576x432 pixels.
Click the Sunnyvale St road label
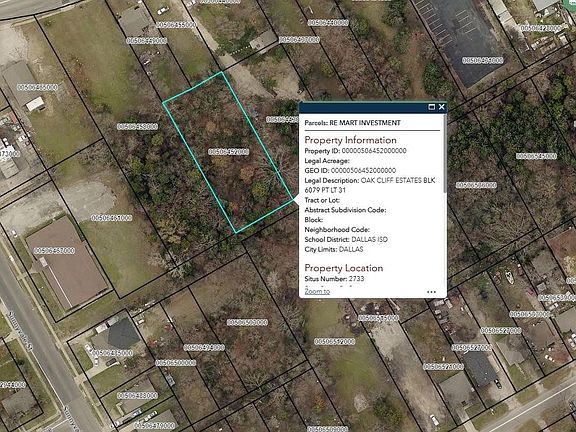[x=19, y=331]
